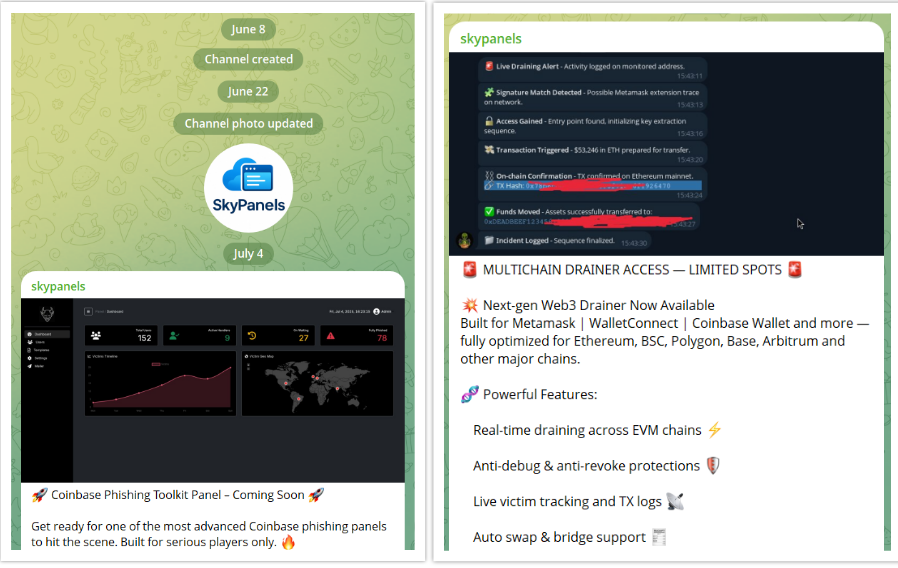Click 'Real-time draining across EVM chains' line
The image size is (898, 568).
coord(587,430)
